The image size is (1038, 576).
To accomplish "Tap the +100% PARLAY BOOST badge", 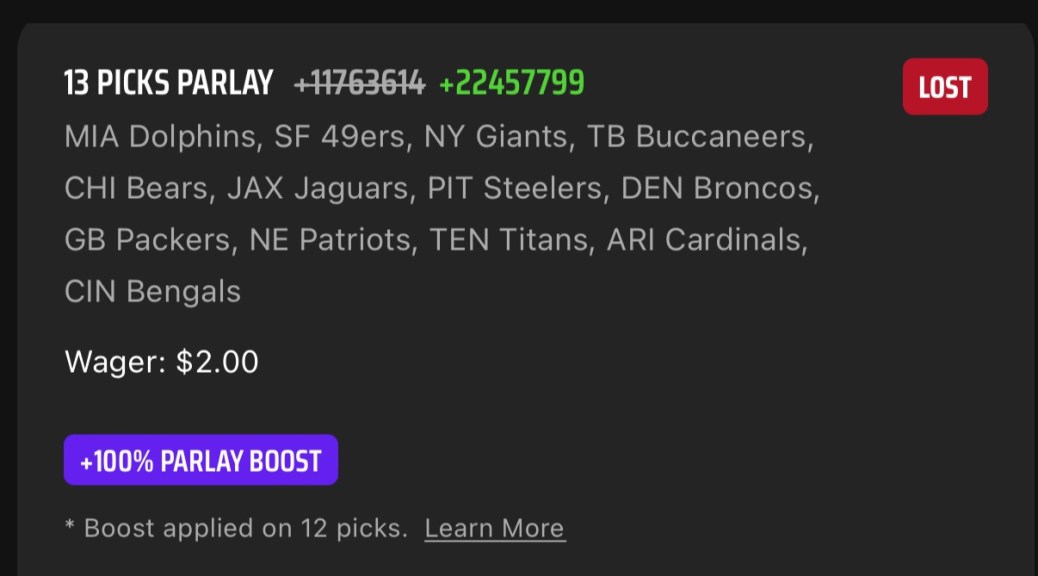I will click(x=201, y=461).
